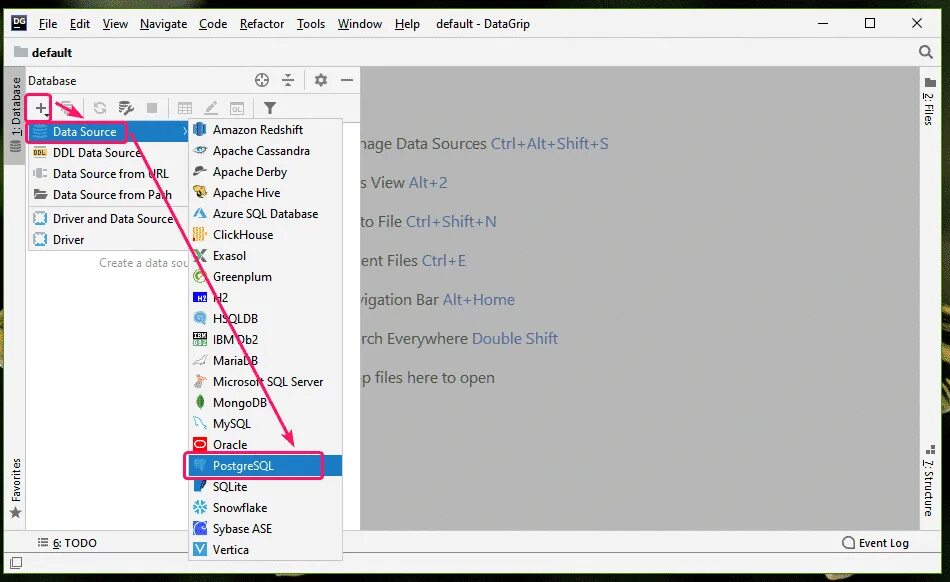The height and width of the screenshot is (582, 950).
Task: Open the Code menu
Action: [213, 24]
